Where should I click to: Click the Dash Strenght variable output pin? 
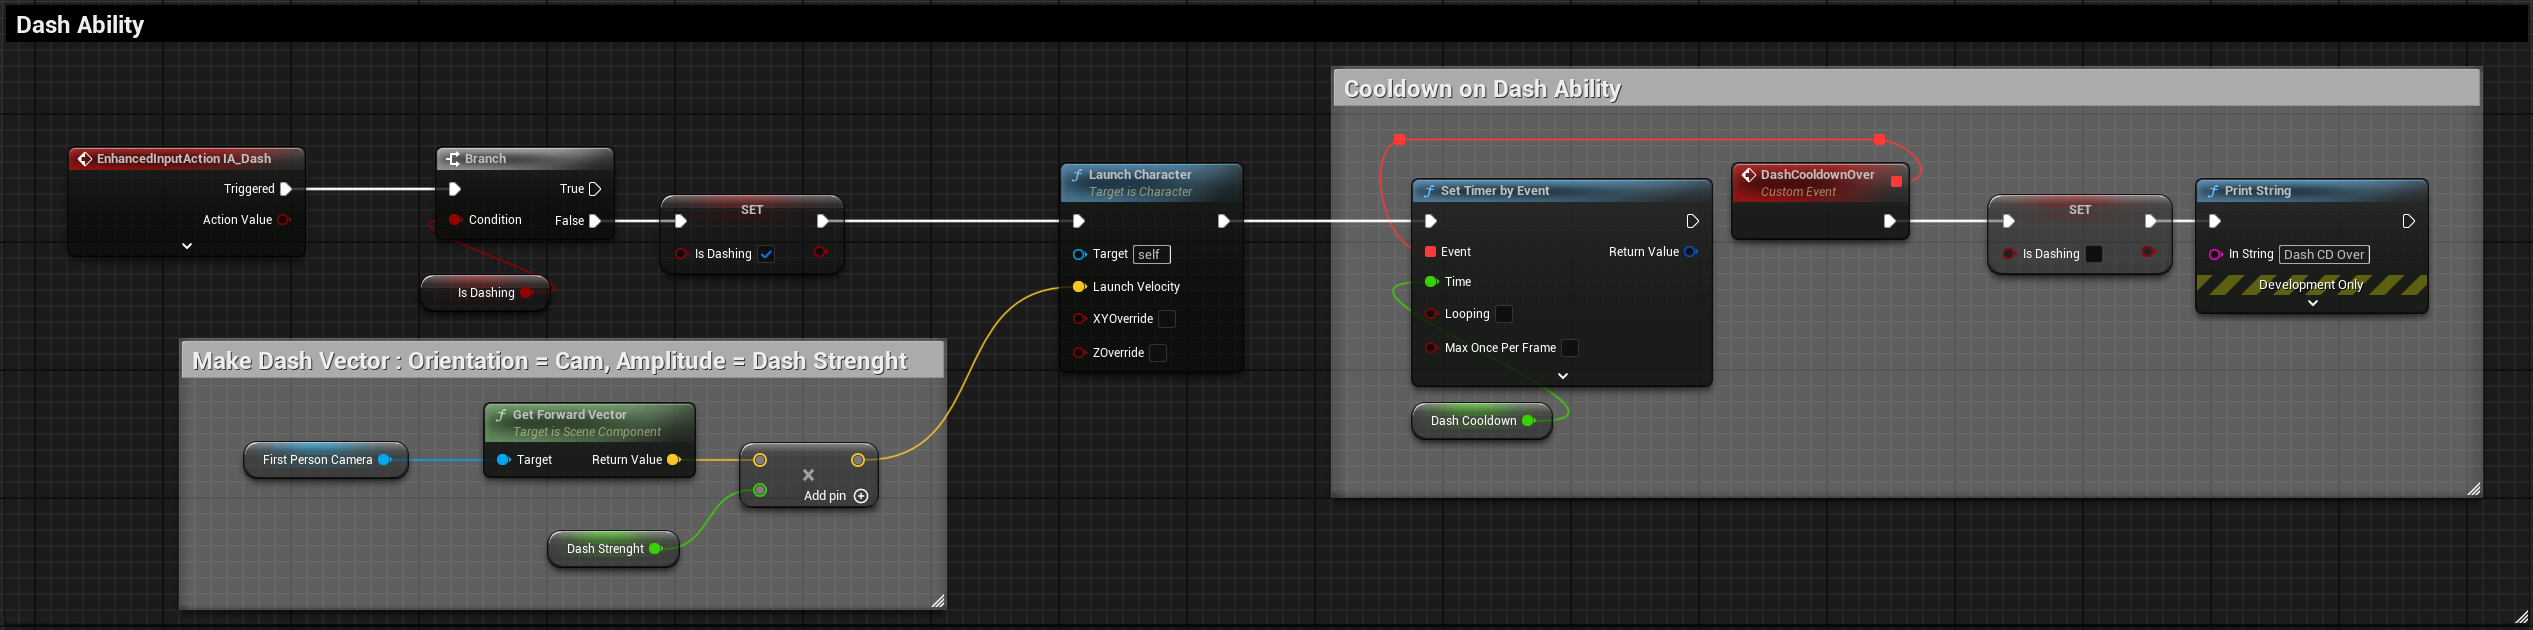[655, 549]
